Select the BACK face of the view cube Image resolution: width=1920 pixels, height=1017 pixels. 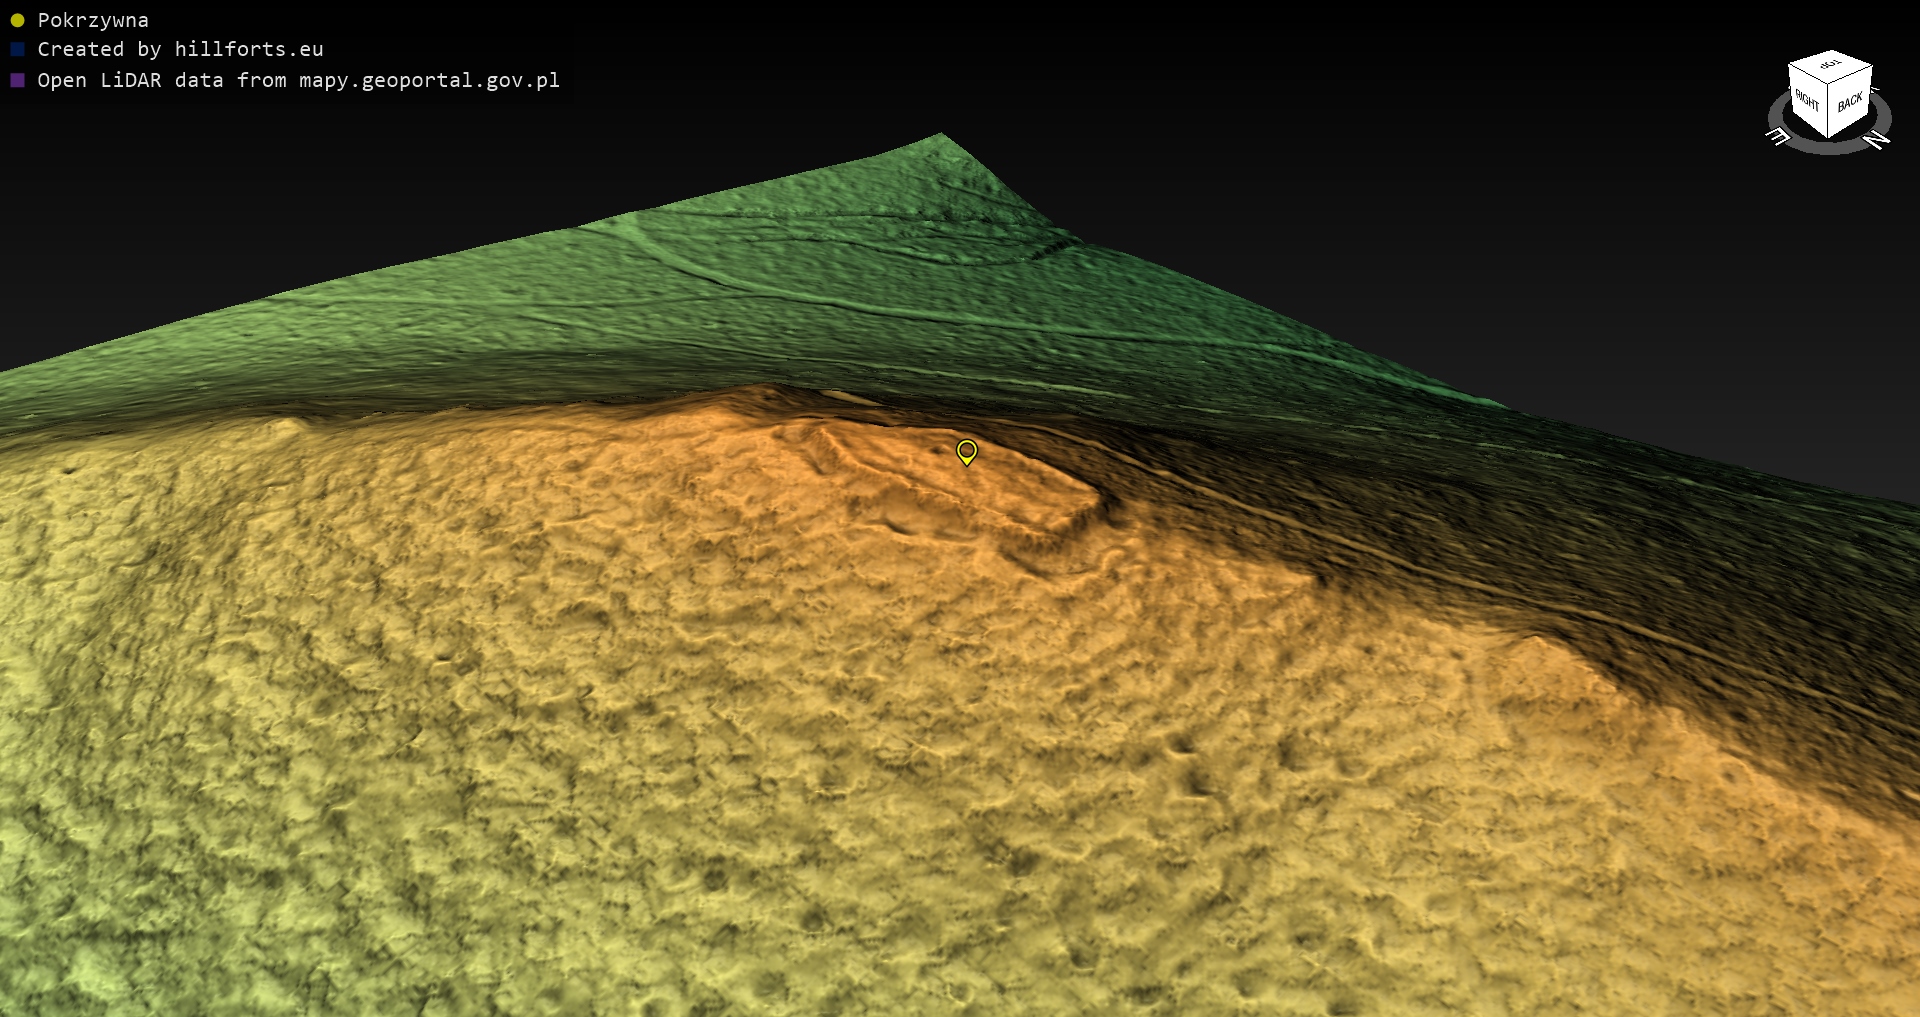pyautogui.click(x=1850, y=102)
